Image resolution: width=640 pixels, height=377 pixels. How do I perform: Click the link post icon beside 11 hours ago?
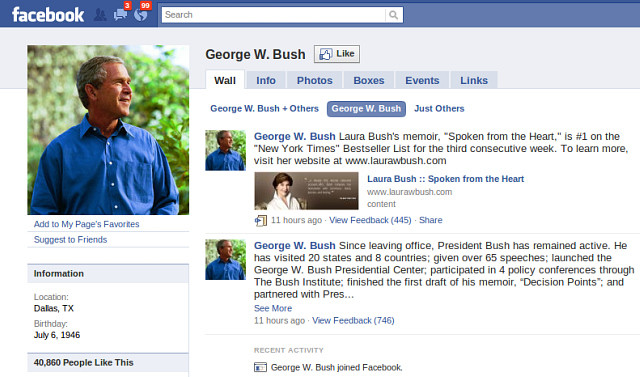click(260, 221)
